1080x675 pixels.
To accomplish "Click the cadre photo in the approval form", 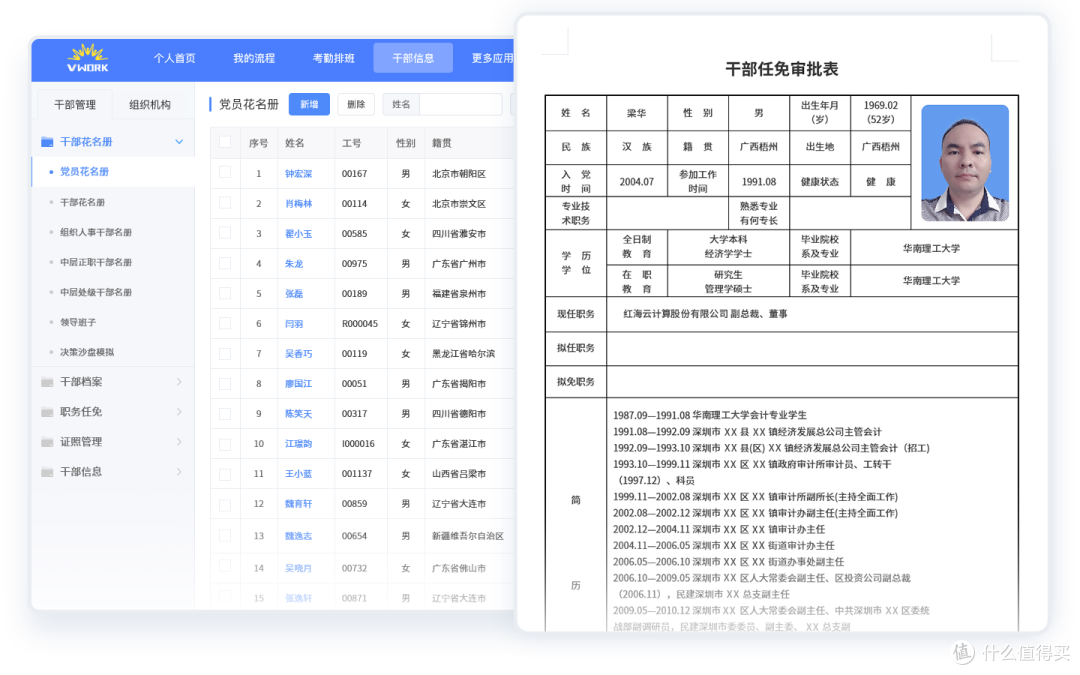I will click(964, 163).
